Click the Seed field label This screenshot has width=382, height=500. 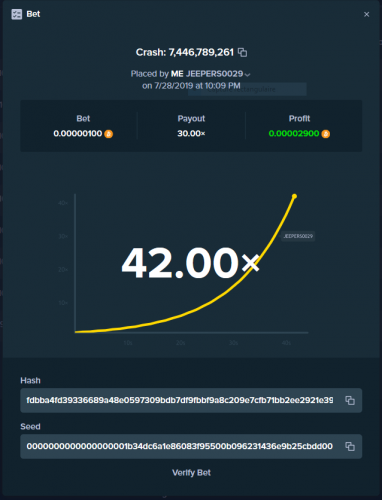click(30, 427)
